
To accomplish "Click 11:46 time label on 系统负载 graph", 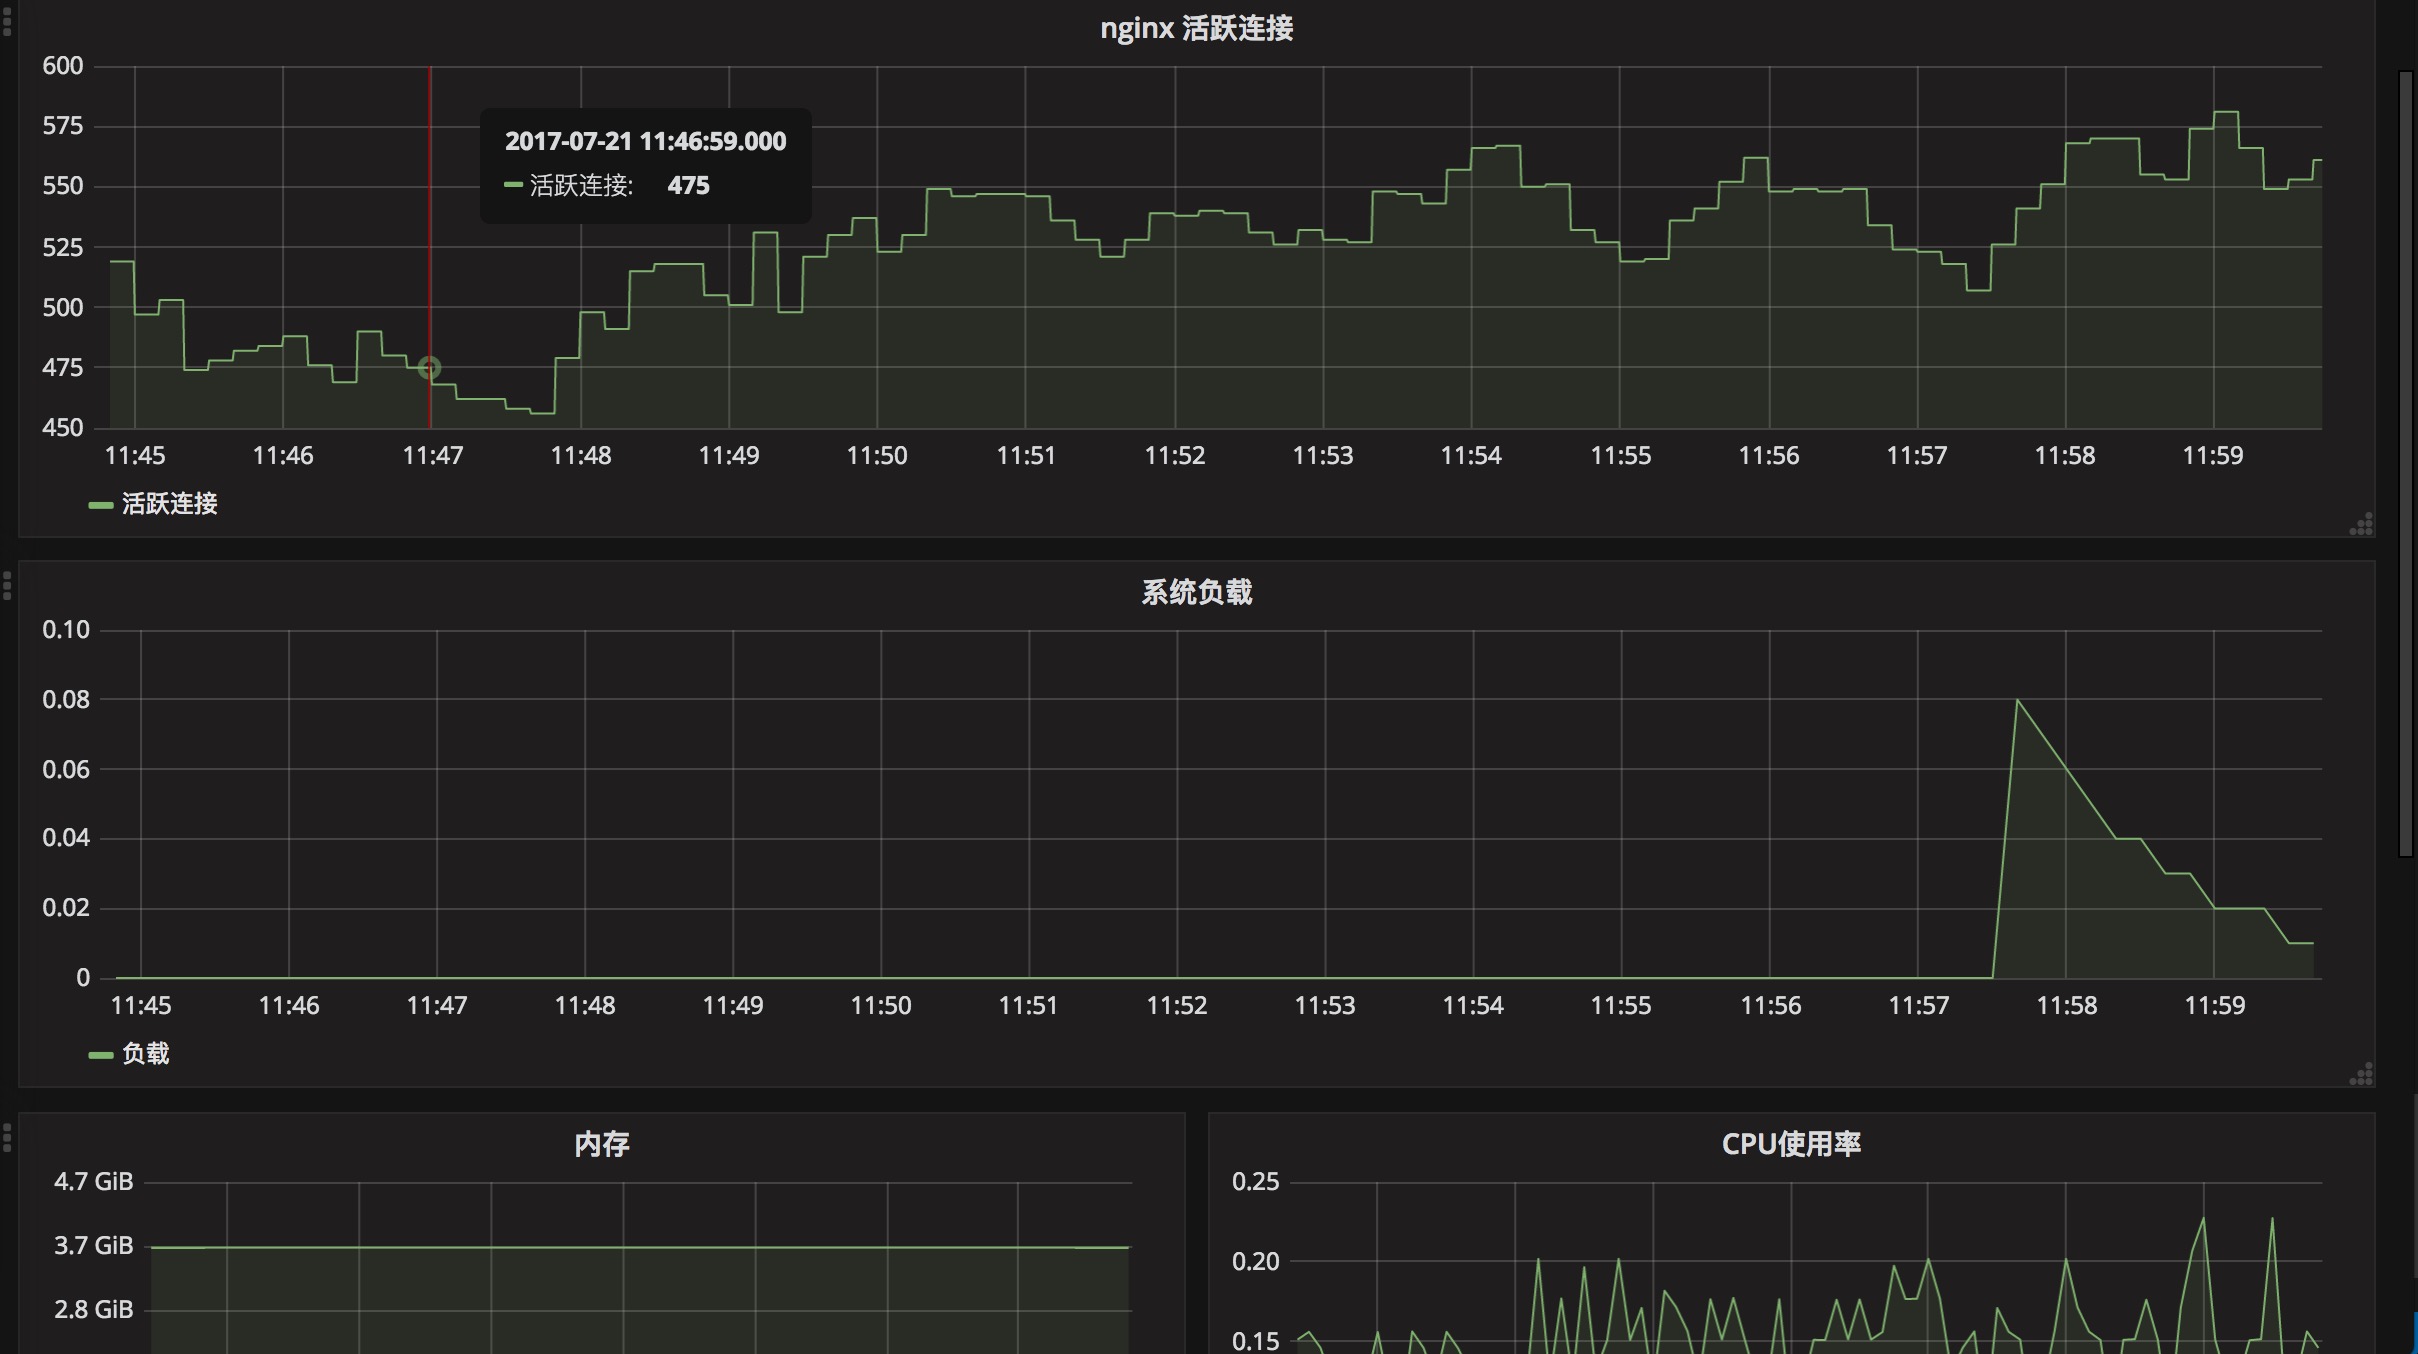I will (x=289, y=1006).
